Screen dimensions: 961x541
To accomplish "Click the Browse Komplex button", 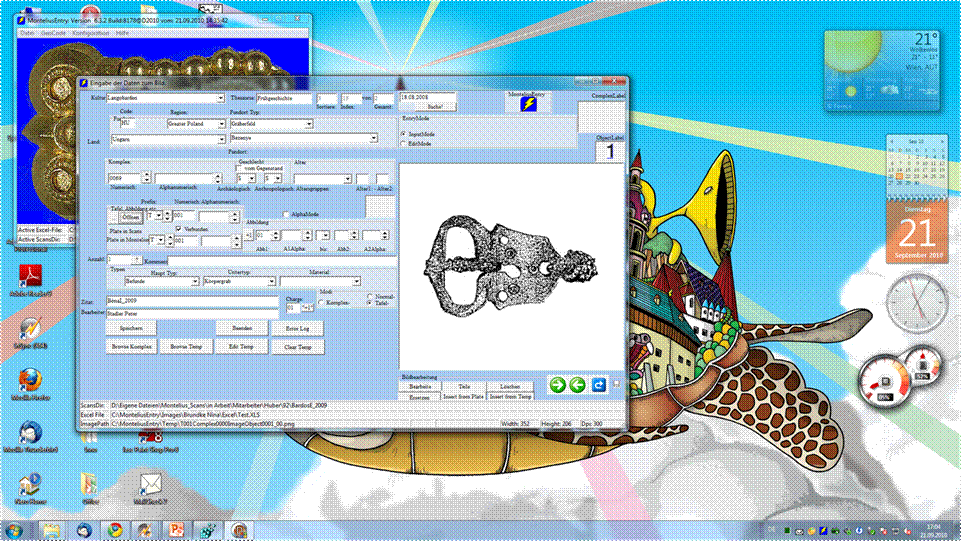I will 132,347.
